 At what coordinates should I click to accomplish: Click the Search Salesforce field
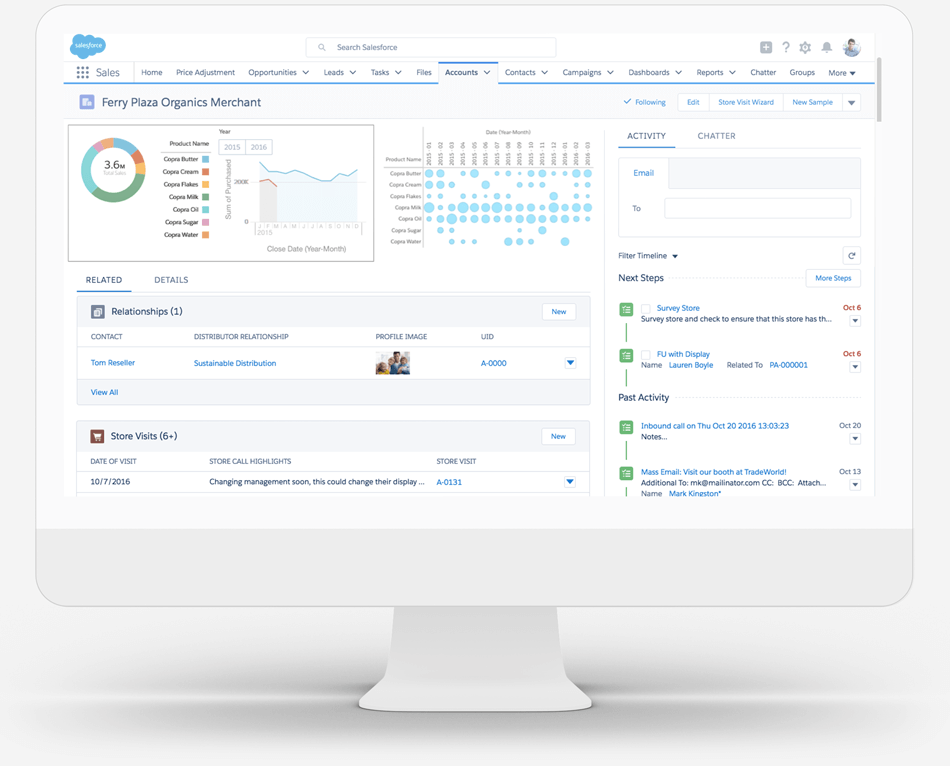(431, 47)
